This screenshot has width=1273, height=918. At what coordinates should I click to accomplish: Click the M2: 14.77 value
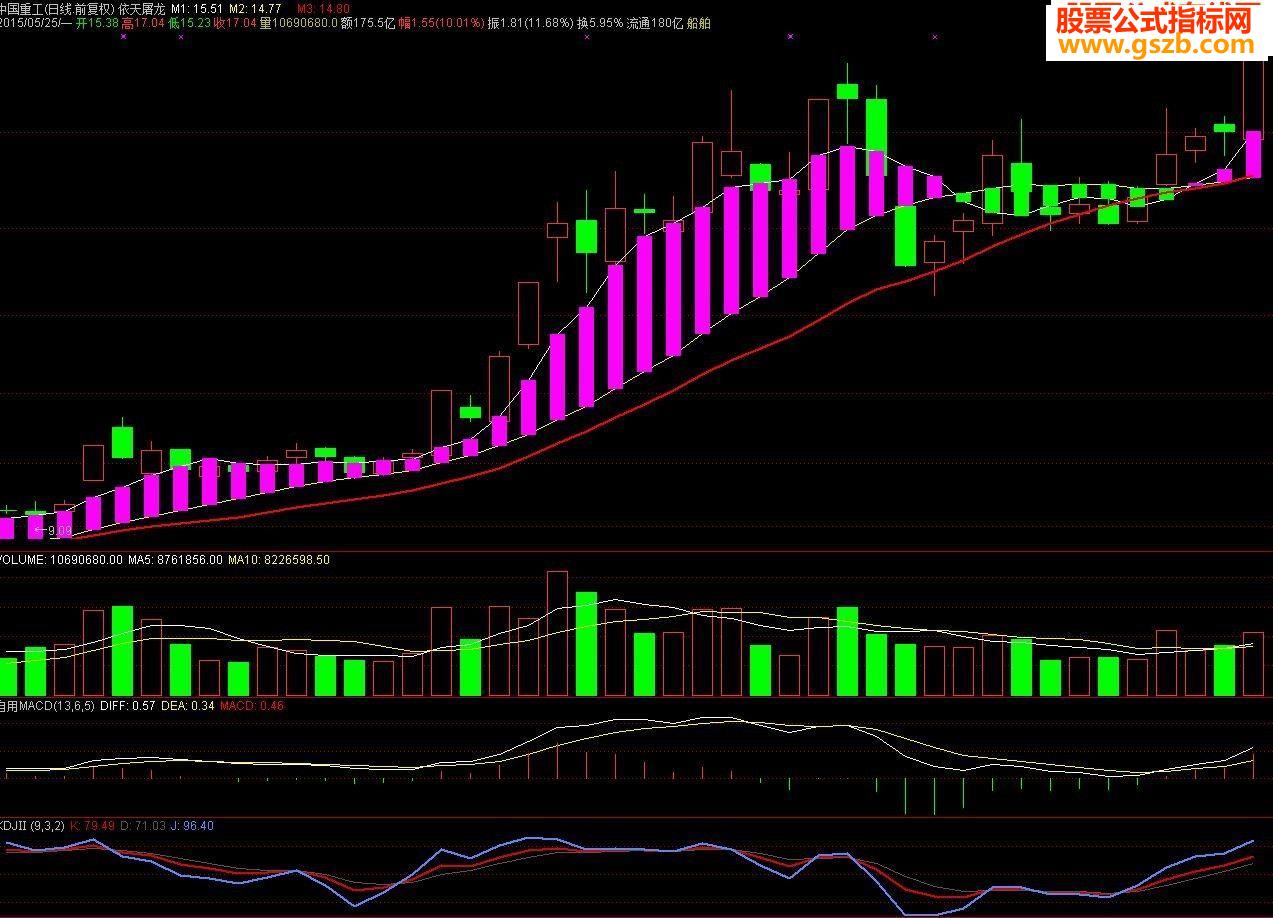tap(255, 8)
